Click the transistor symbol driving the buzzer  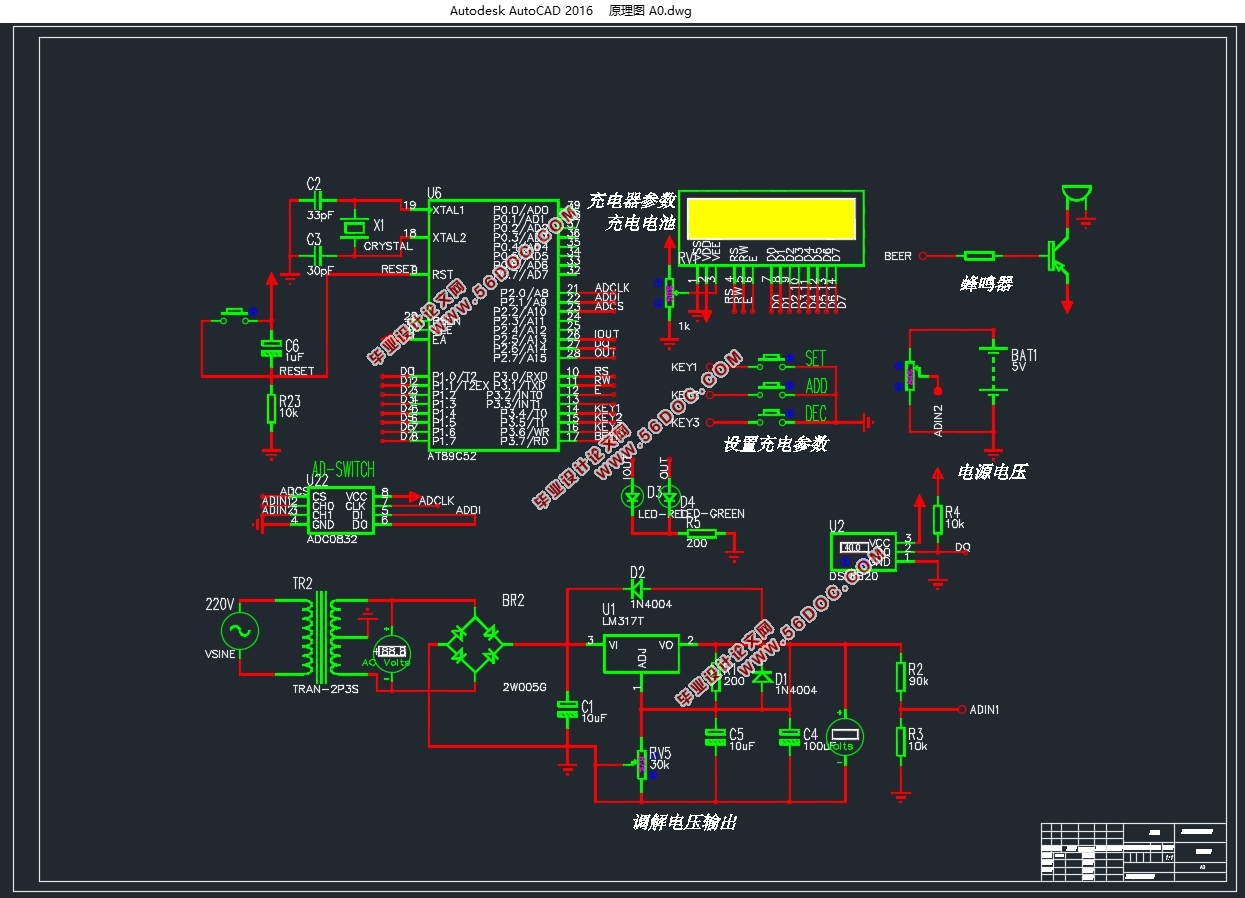[x=1058, y=256]
